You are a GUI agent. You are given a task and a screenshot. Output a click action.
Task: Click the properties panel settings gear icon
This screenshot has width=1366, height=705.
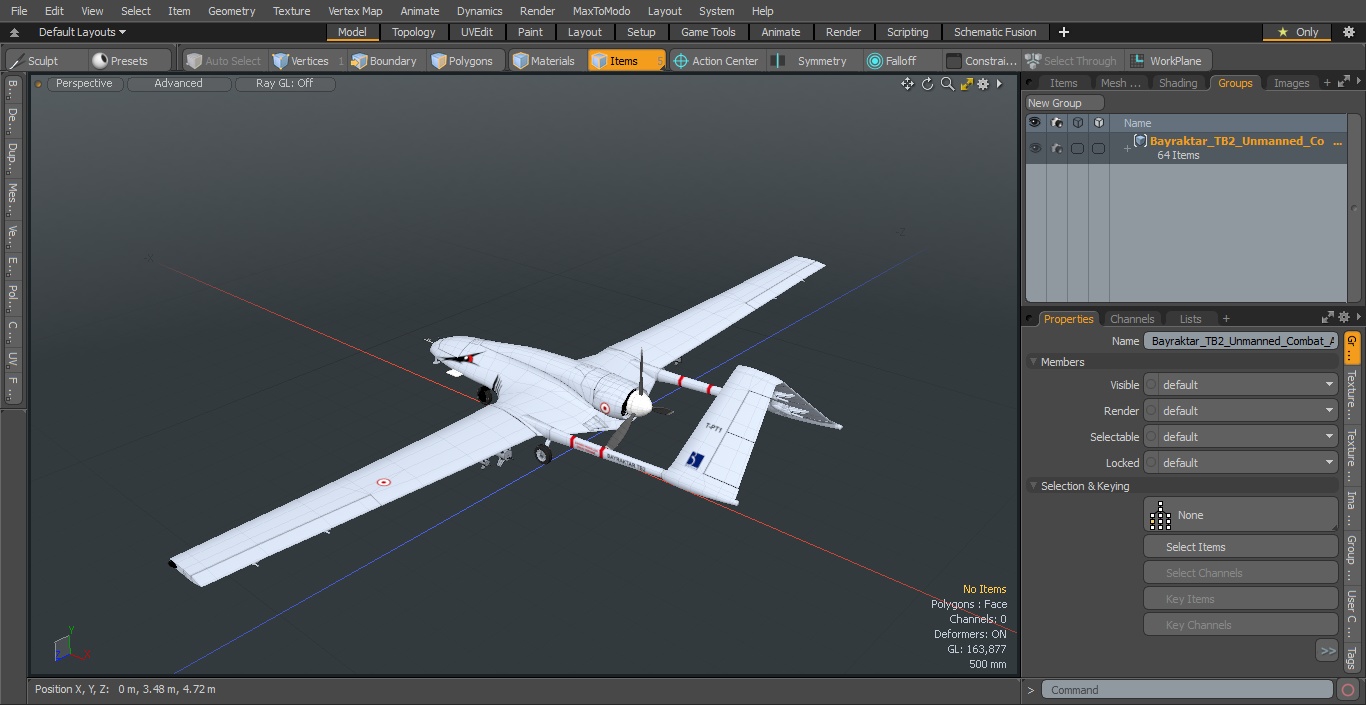click(1344, 318)
